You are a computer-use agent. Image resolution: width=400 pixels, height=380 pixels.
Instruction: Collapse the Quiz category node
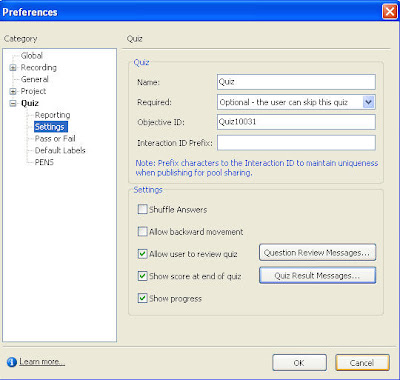point(13,103)
